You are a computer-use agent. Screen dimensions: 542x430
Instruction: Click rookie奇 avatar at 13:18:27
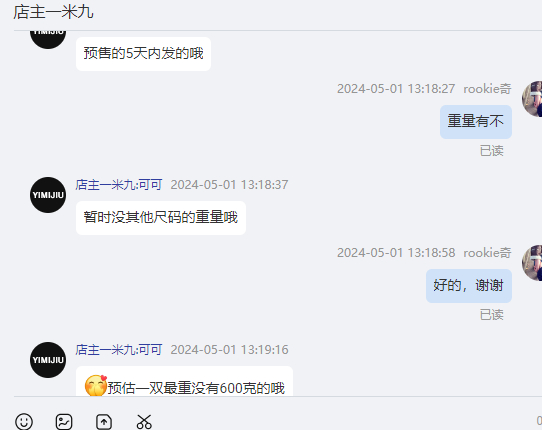(x=532, y=99)
